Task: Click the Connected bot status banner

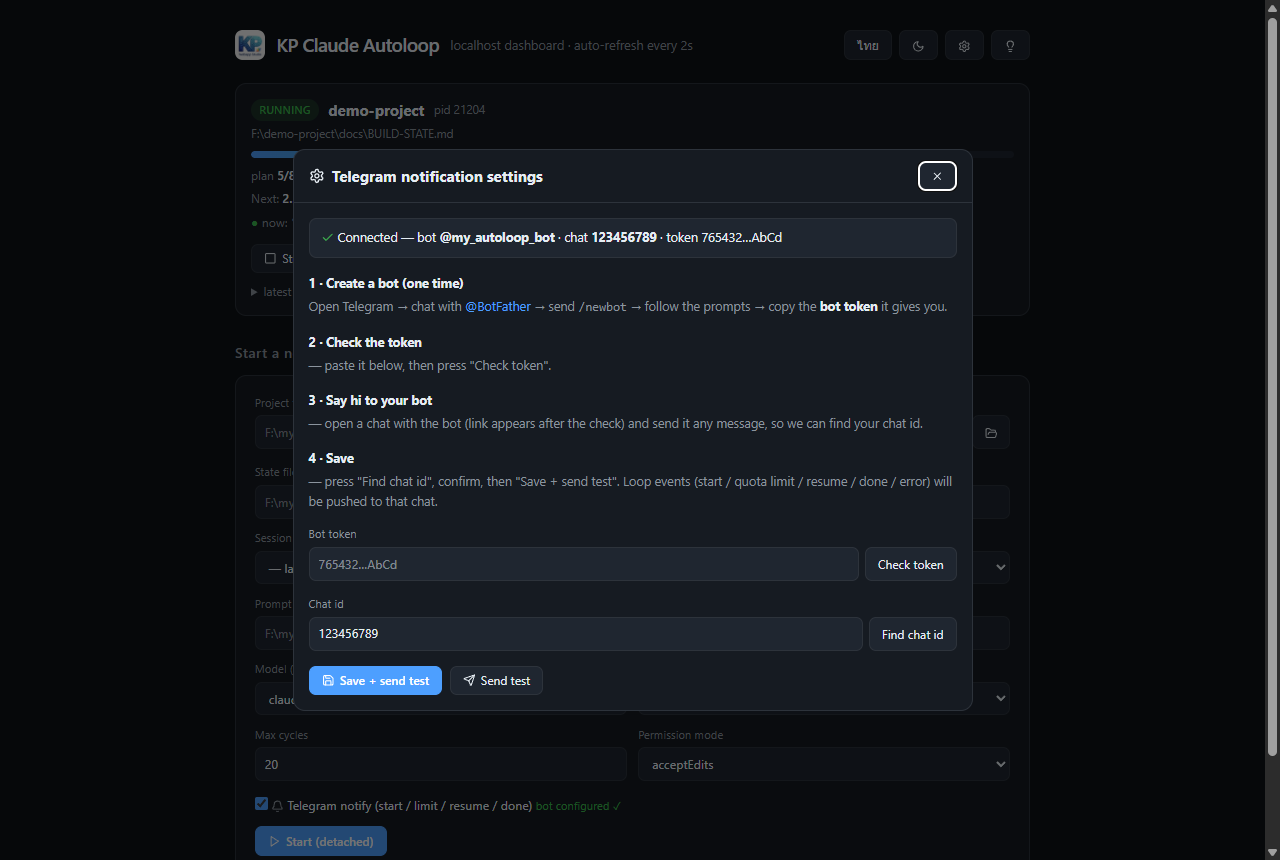Action: click(x=632, y=238)
